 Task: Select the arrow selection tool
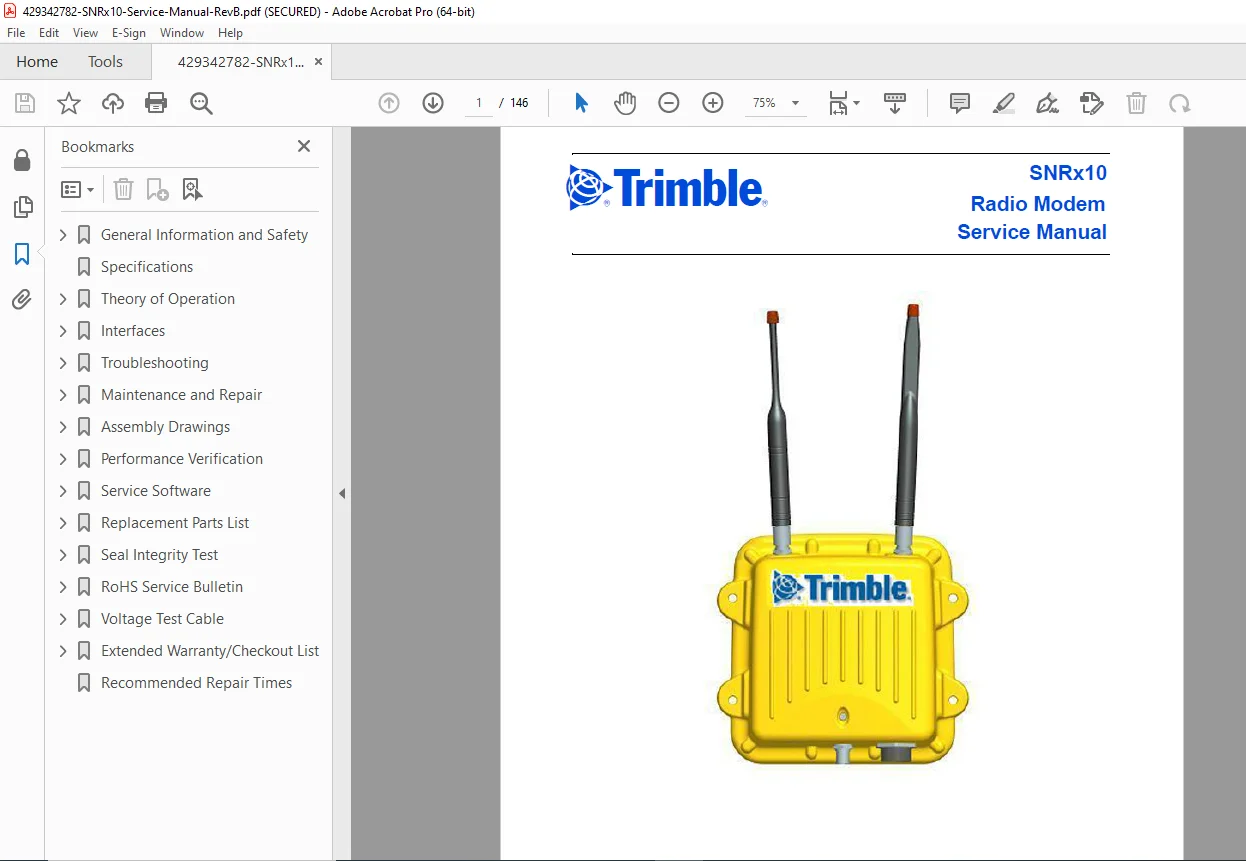(581, 103)
